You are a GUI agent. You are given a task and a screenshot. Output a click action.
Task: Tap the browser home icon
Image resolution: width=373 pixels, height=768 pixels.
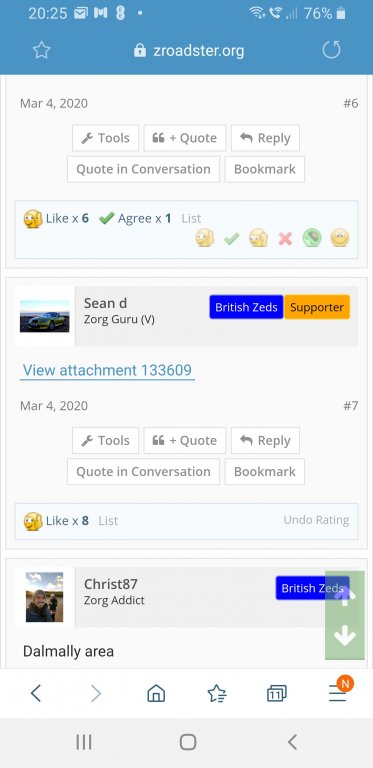[156, 693]
